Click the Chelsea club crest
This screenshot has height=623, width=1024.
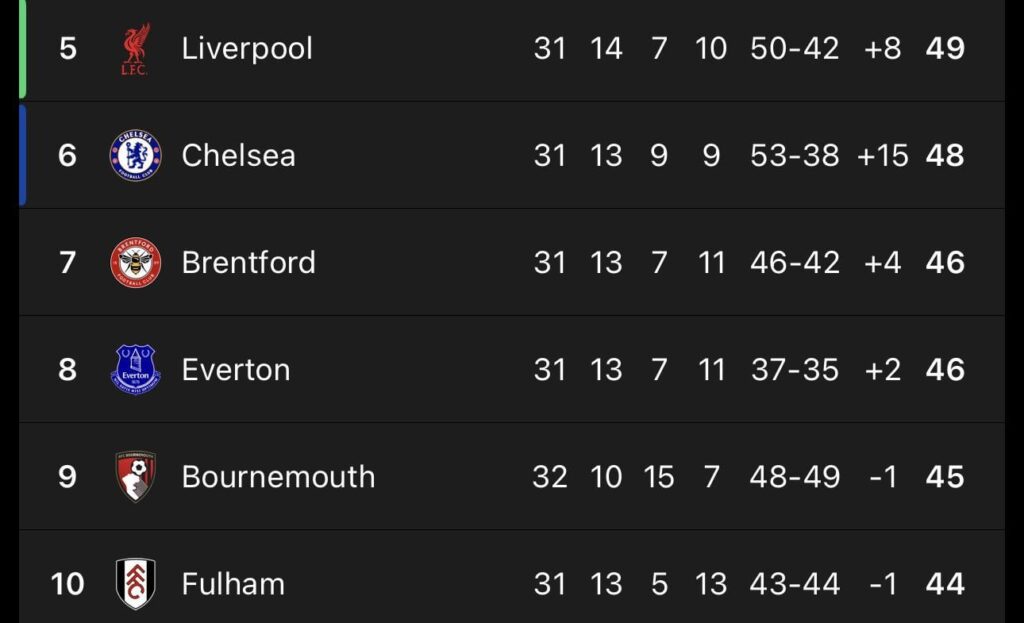tap(135, 156)
